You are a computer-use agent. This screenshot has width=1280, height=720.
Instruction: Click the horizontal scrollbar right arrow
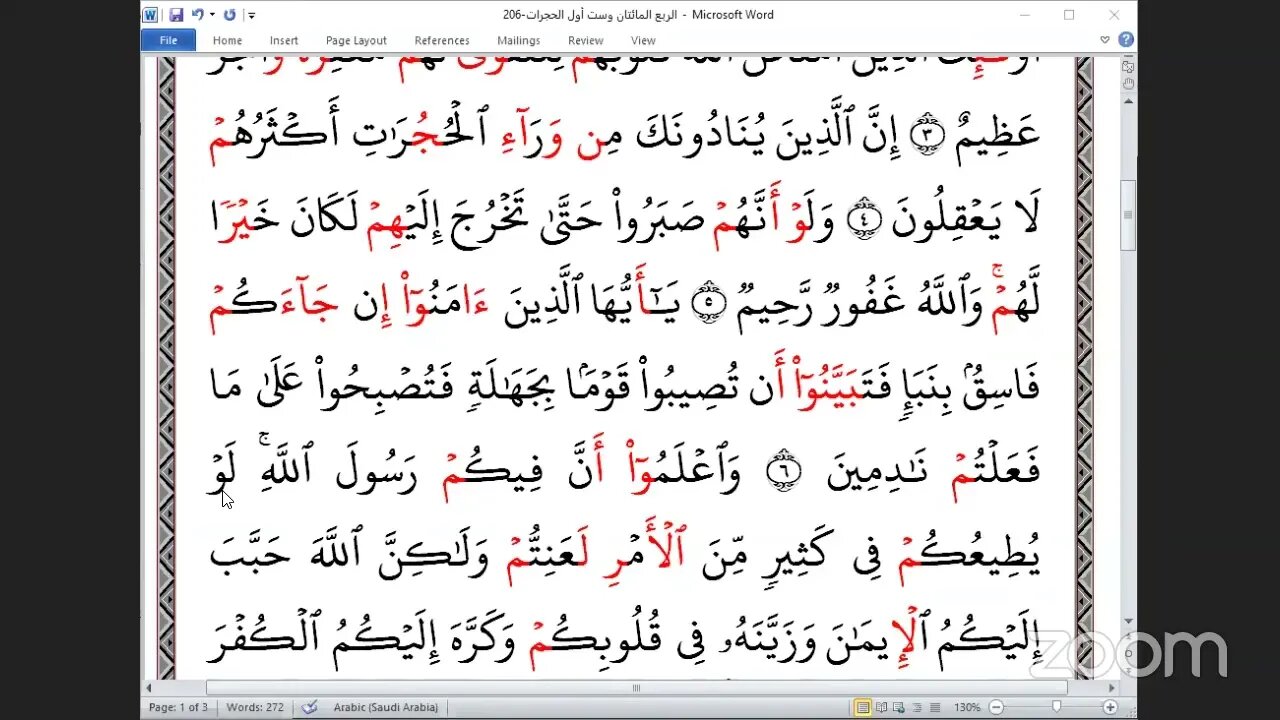(x=1110, y=688)
